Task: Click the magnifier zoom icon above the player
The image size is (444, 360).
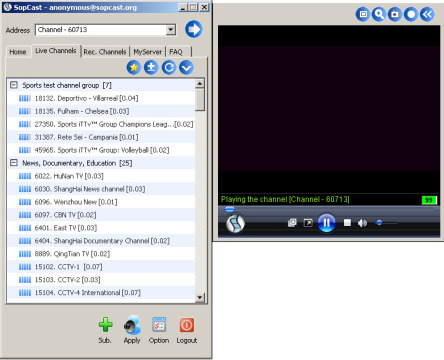Action: point(379,14)
